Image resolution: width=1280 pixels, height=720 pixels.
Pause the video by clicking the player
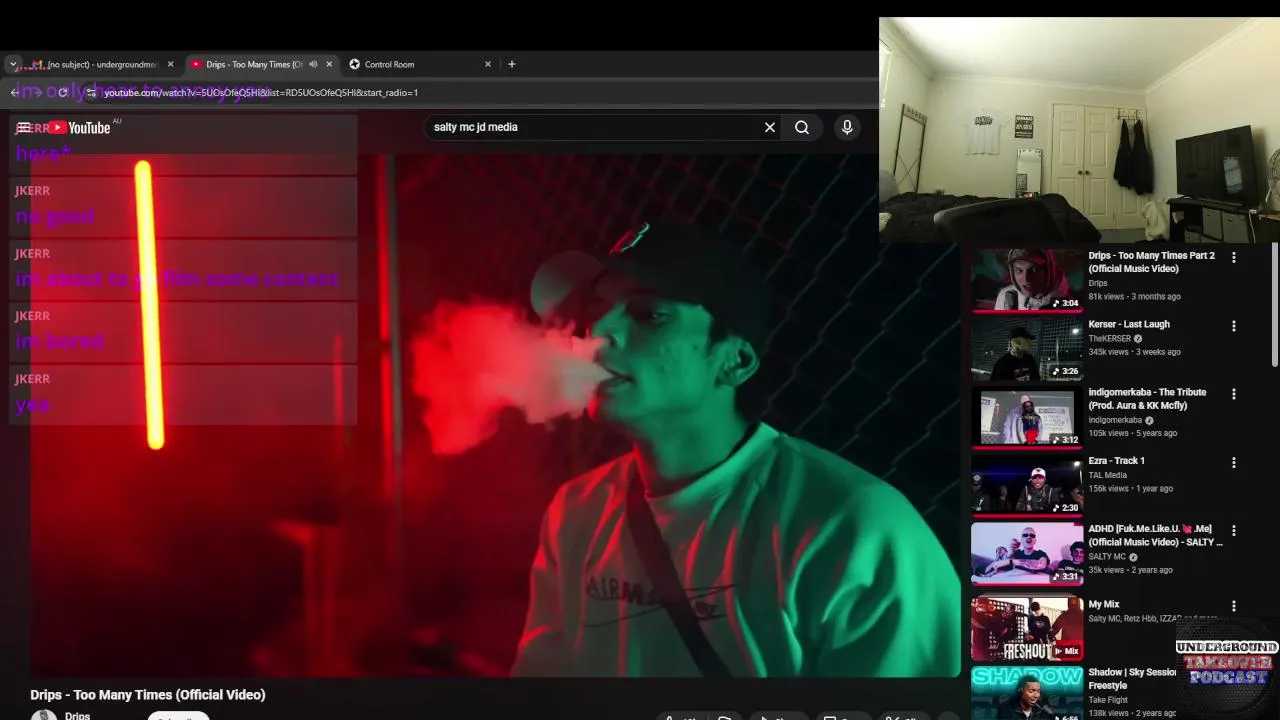click(495, 415)
